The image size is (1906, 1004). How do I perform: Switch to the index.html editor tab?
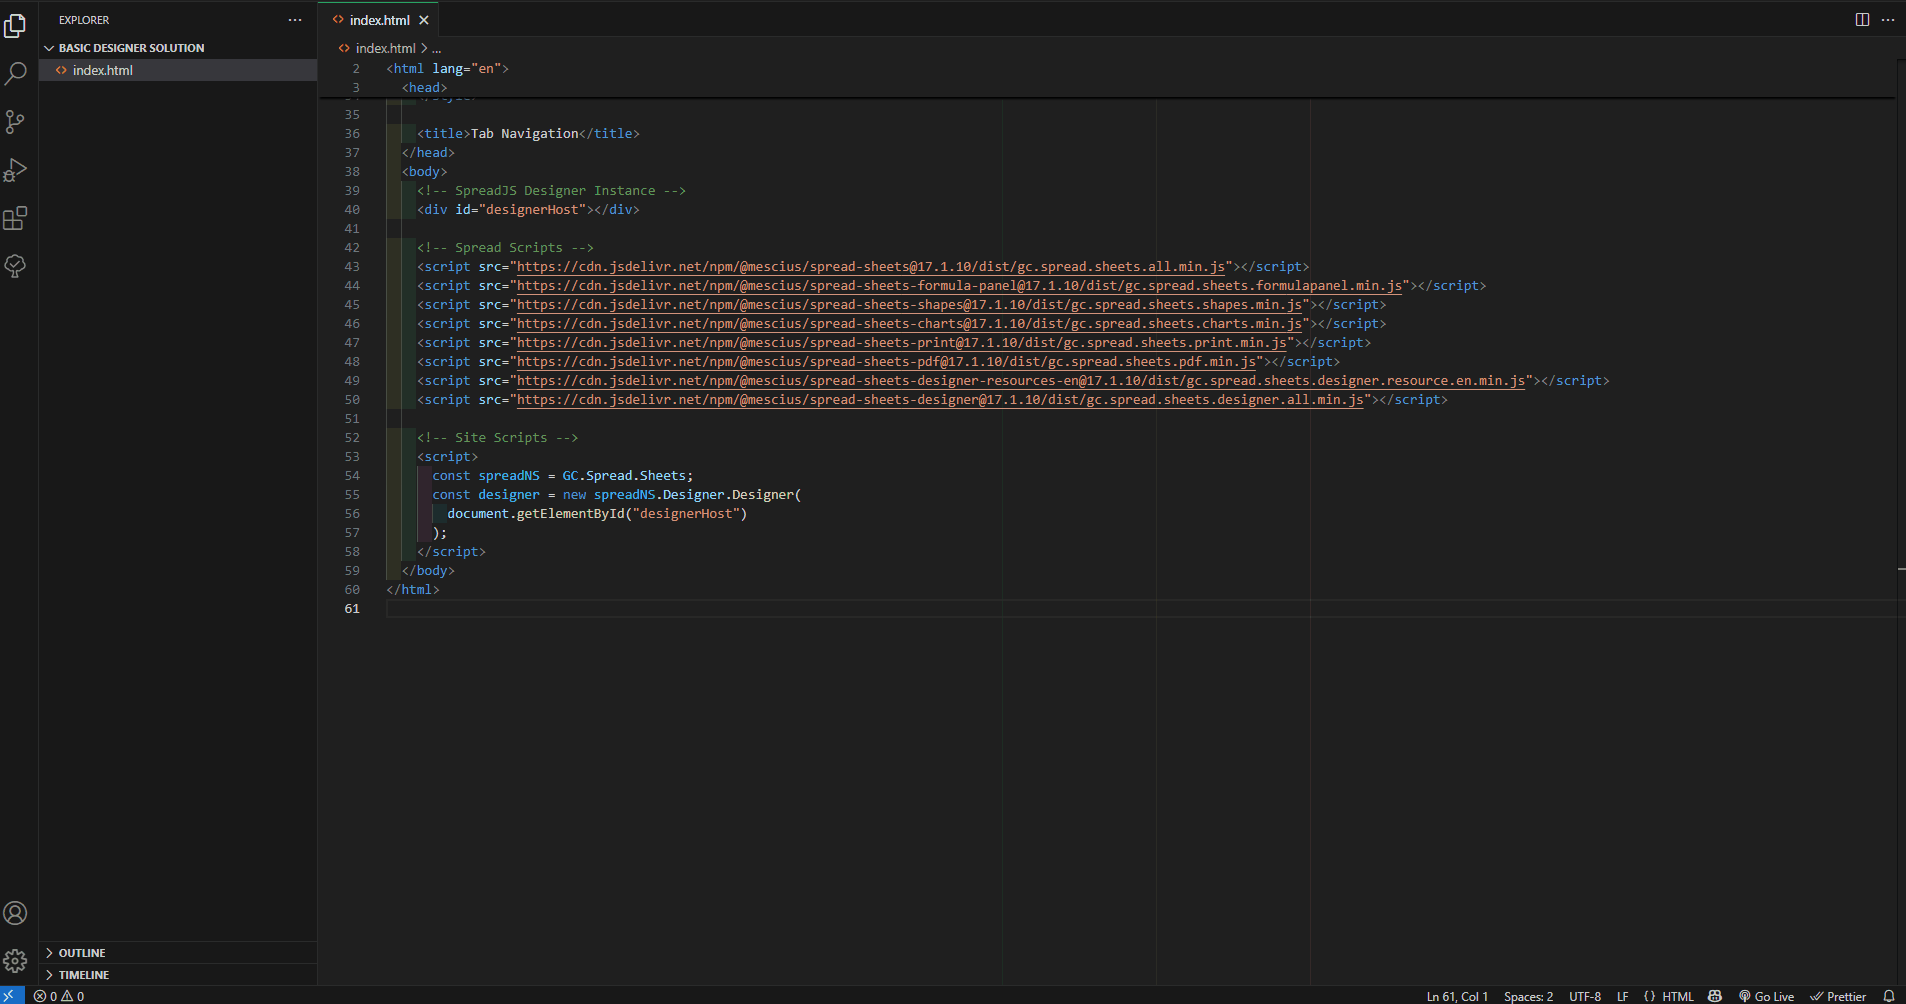(x=379, y=20)
